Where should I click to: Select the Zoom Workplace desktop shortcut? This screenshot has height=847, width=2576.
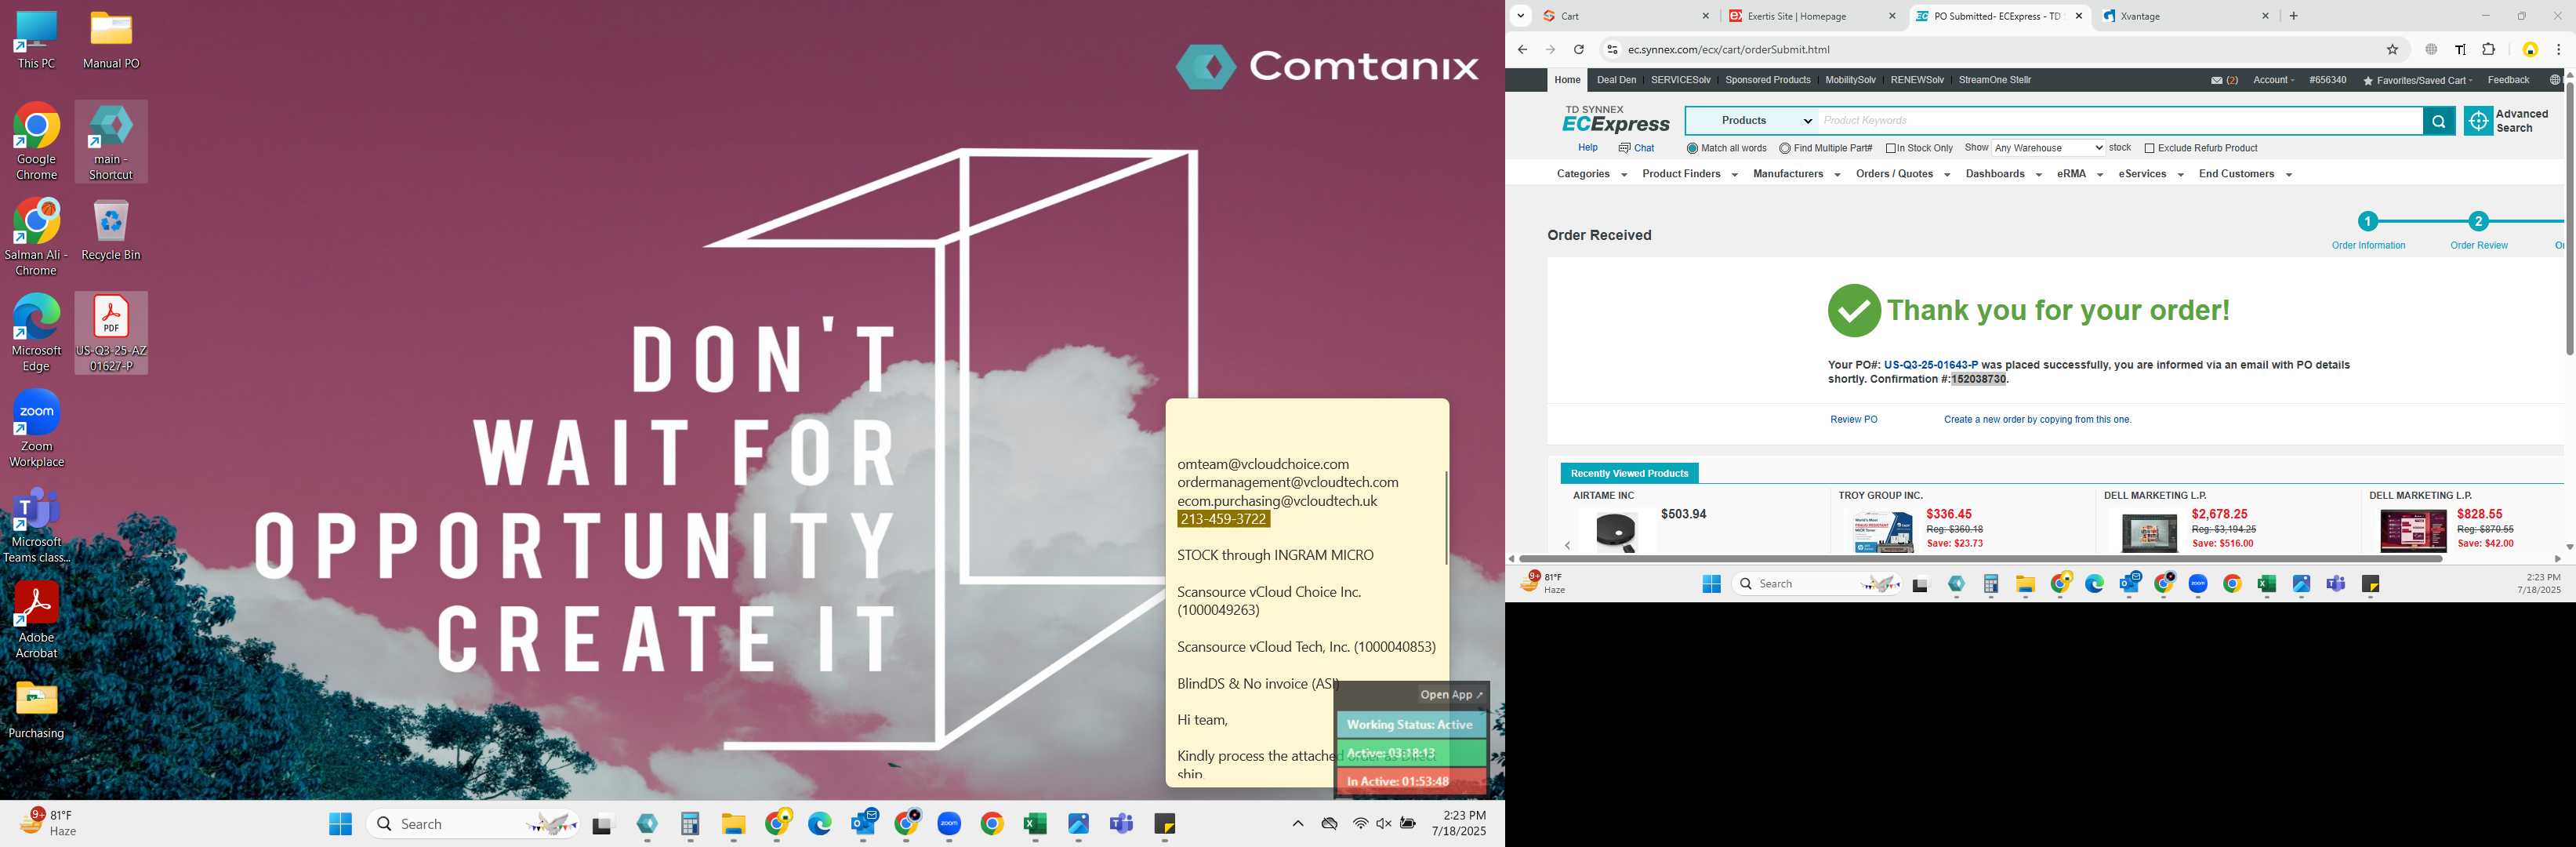tap(37, 428)
